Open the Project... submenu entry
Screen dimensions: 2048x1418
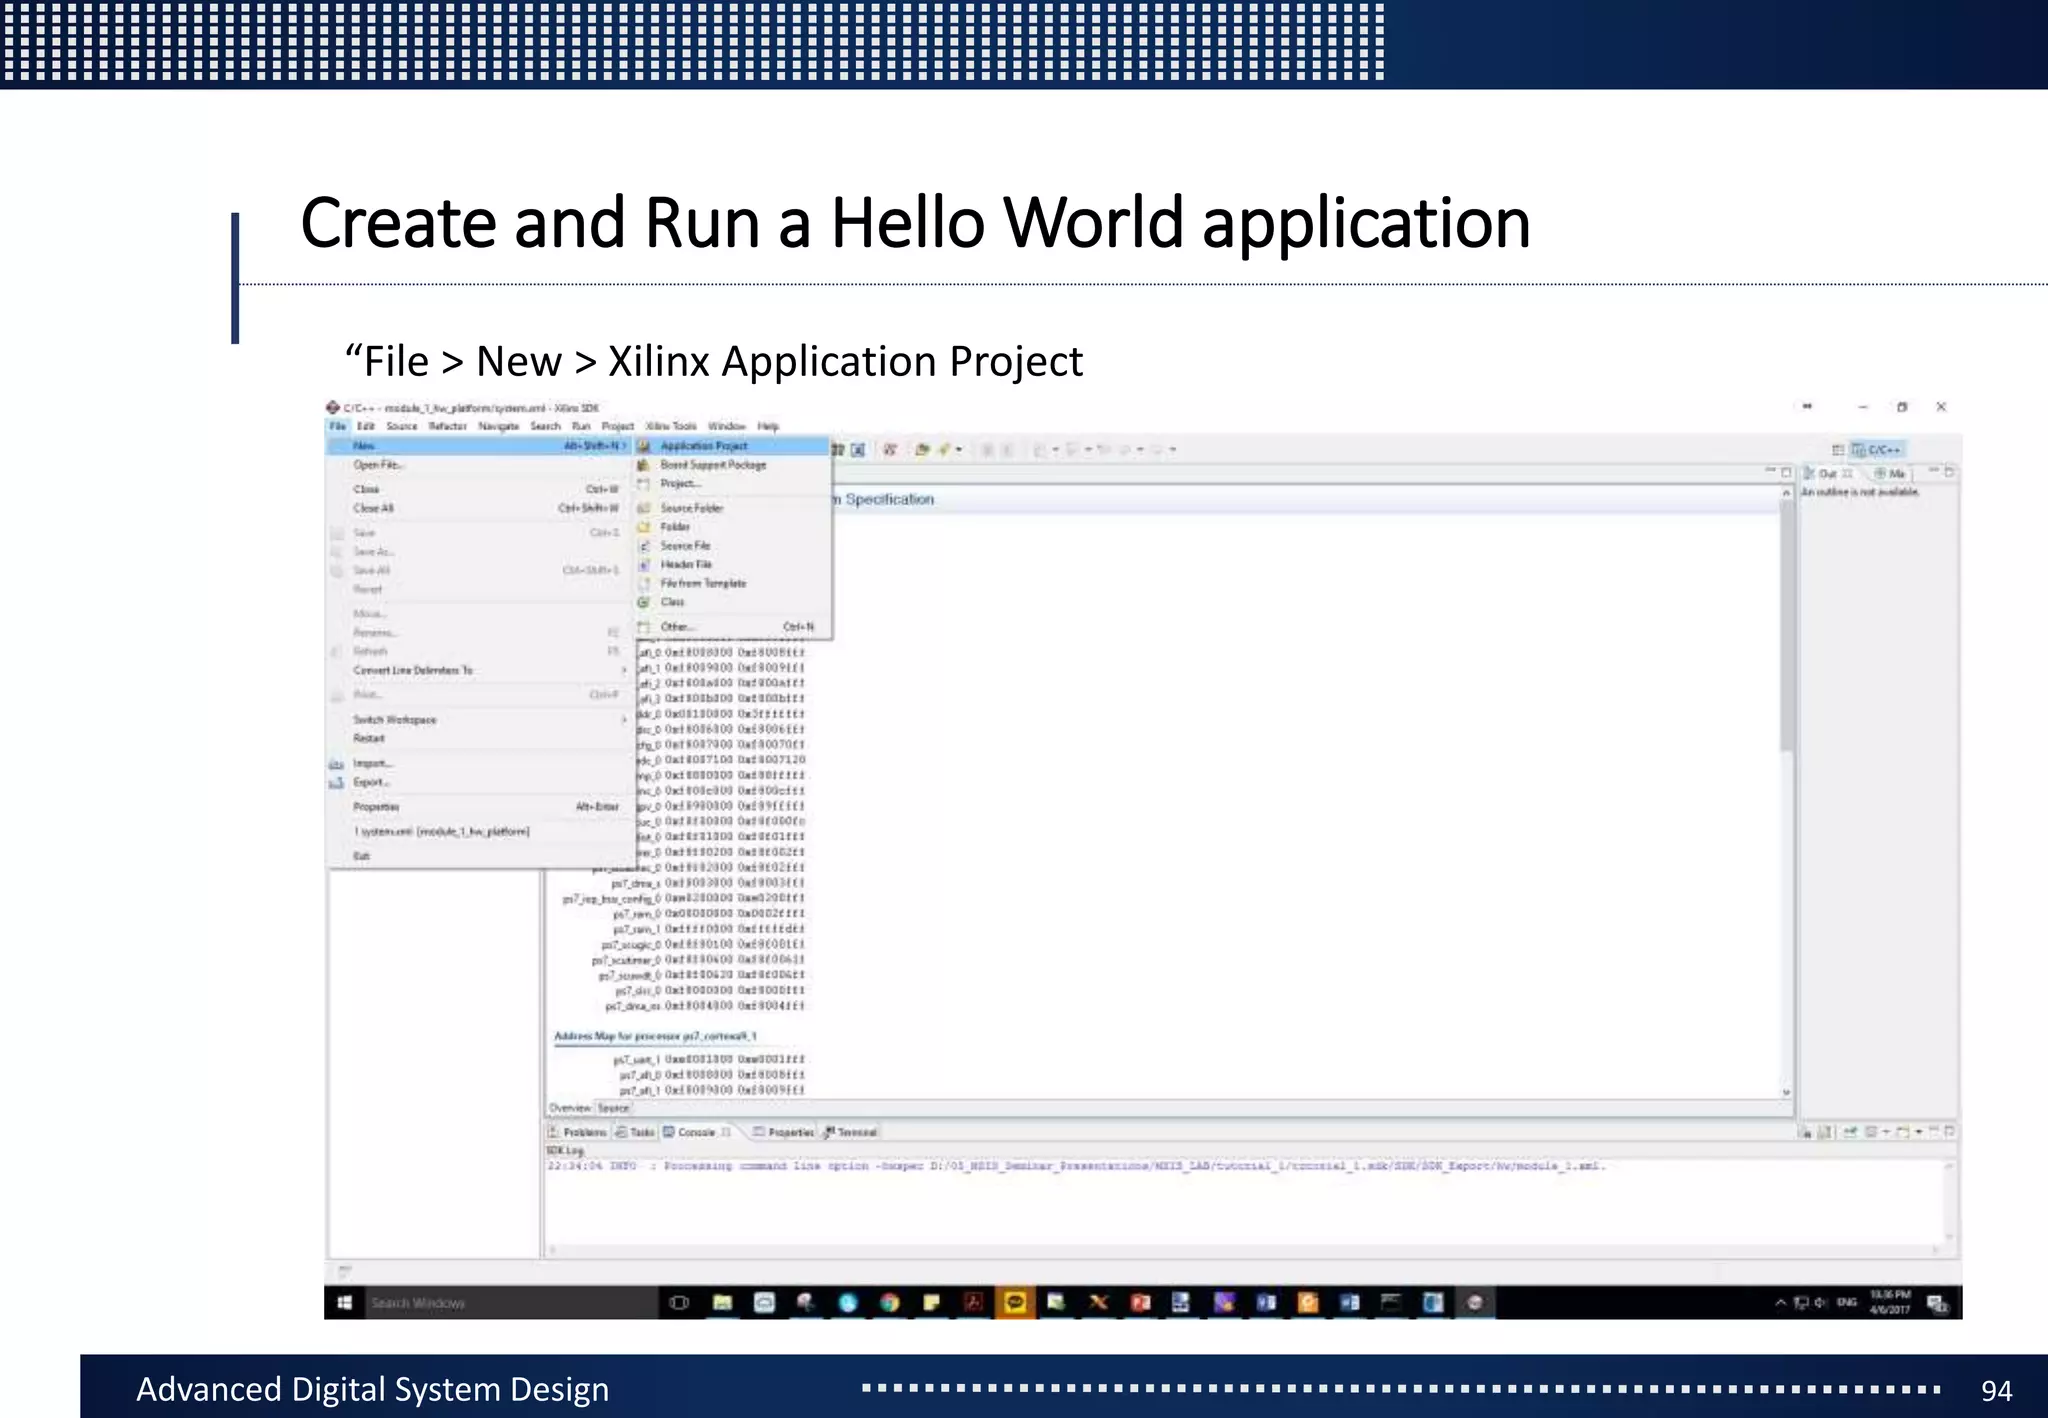[x=733, y=484]
